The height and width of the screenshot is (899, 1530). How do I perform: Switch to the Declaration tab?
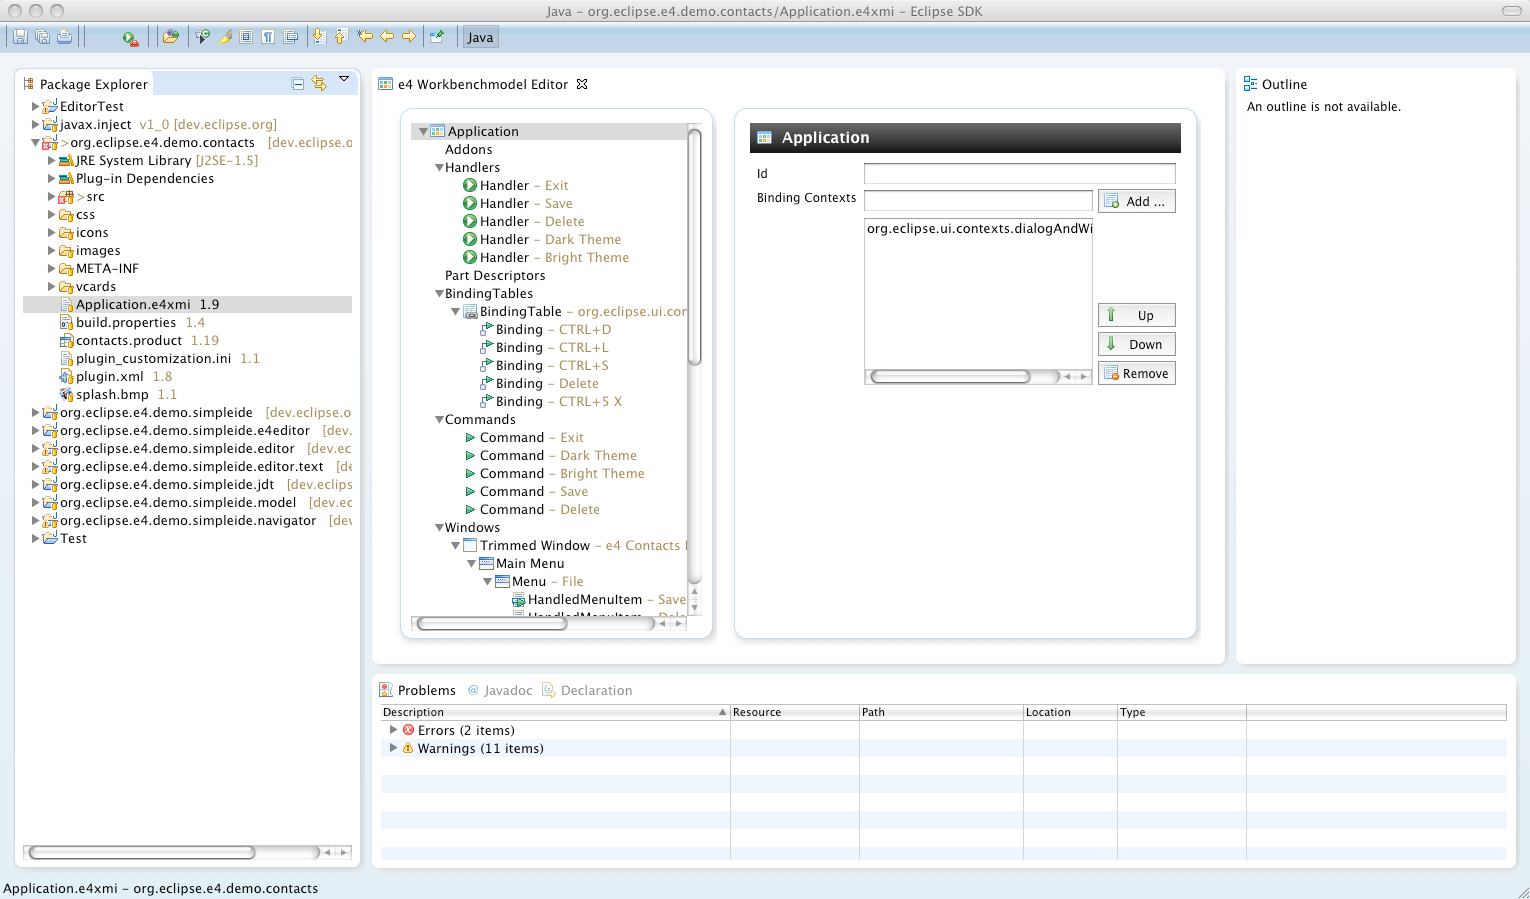click(x=587, y=690)
